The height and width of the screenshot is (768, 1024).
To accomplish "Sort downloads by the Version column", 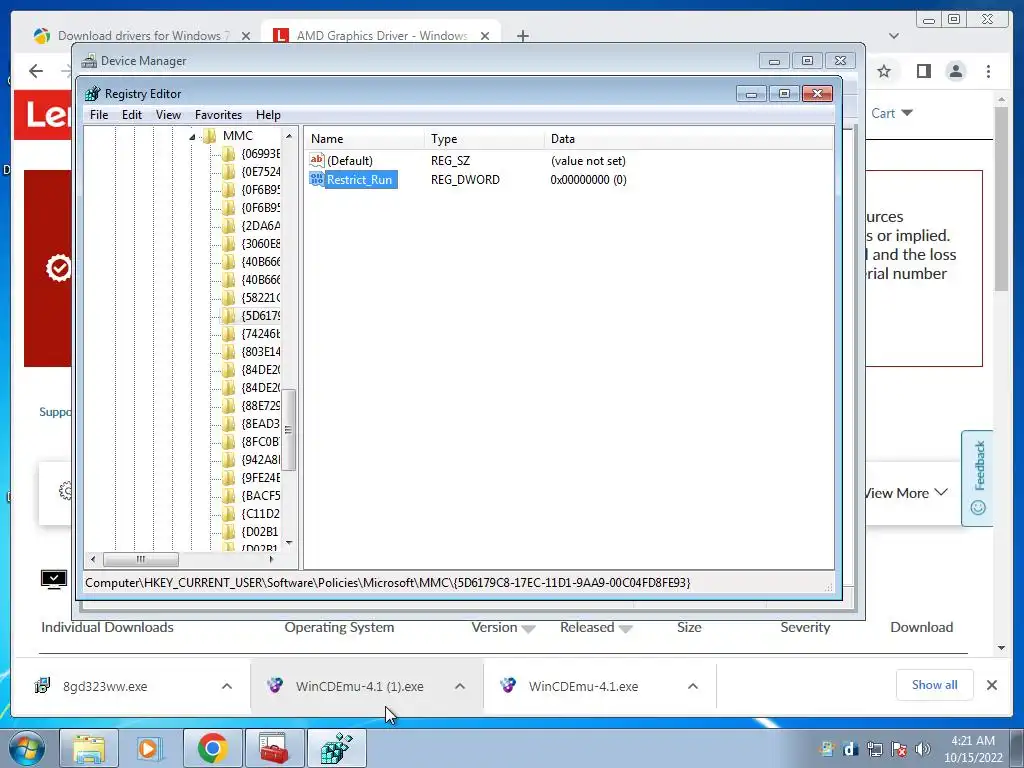I will tap(503, 628).
